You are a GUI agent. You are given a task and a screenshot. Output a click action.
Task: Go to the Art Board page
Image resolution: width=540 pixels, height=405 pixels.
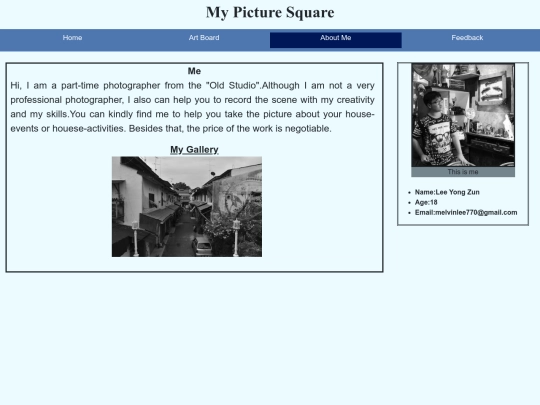204,38
